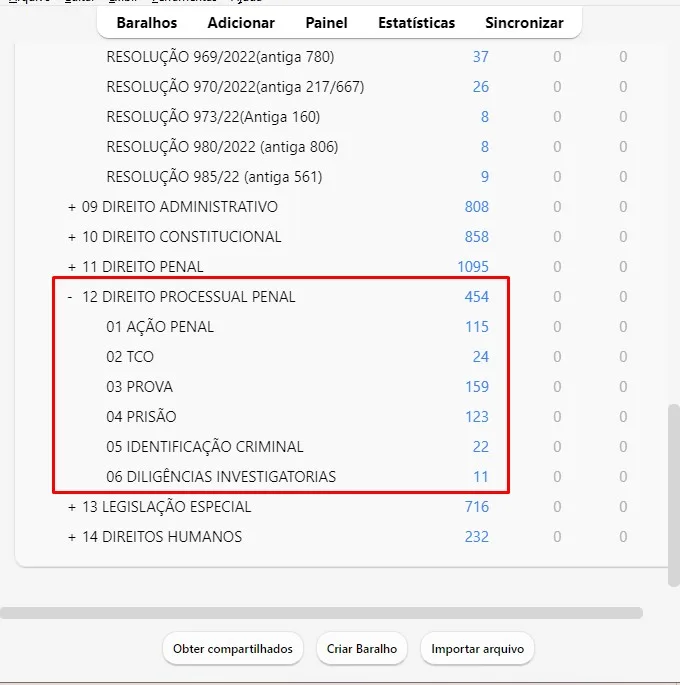Switch to the Painel tab

point(326,23)
